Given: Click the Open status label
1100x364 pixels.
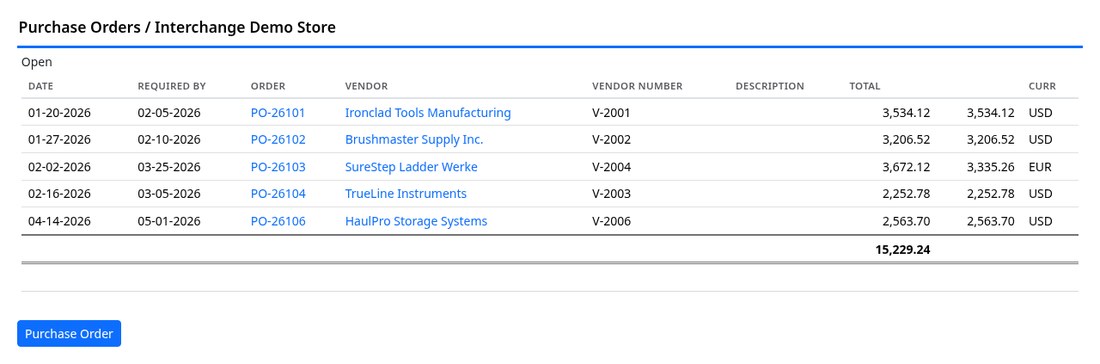Looking at the screenshot, I should tap(36, 62).
